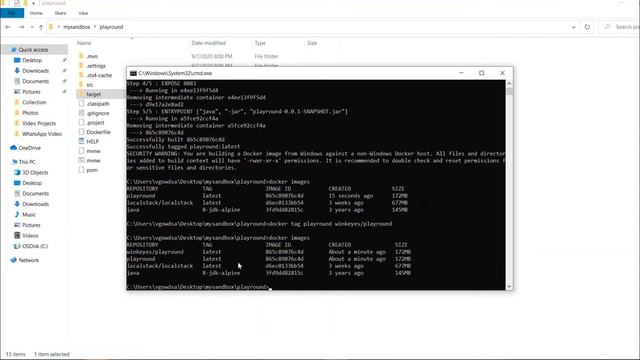Go back with the Back arrow
This screenshot has width=640, height=360.
[8, 27]
